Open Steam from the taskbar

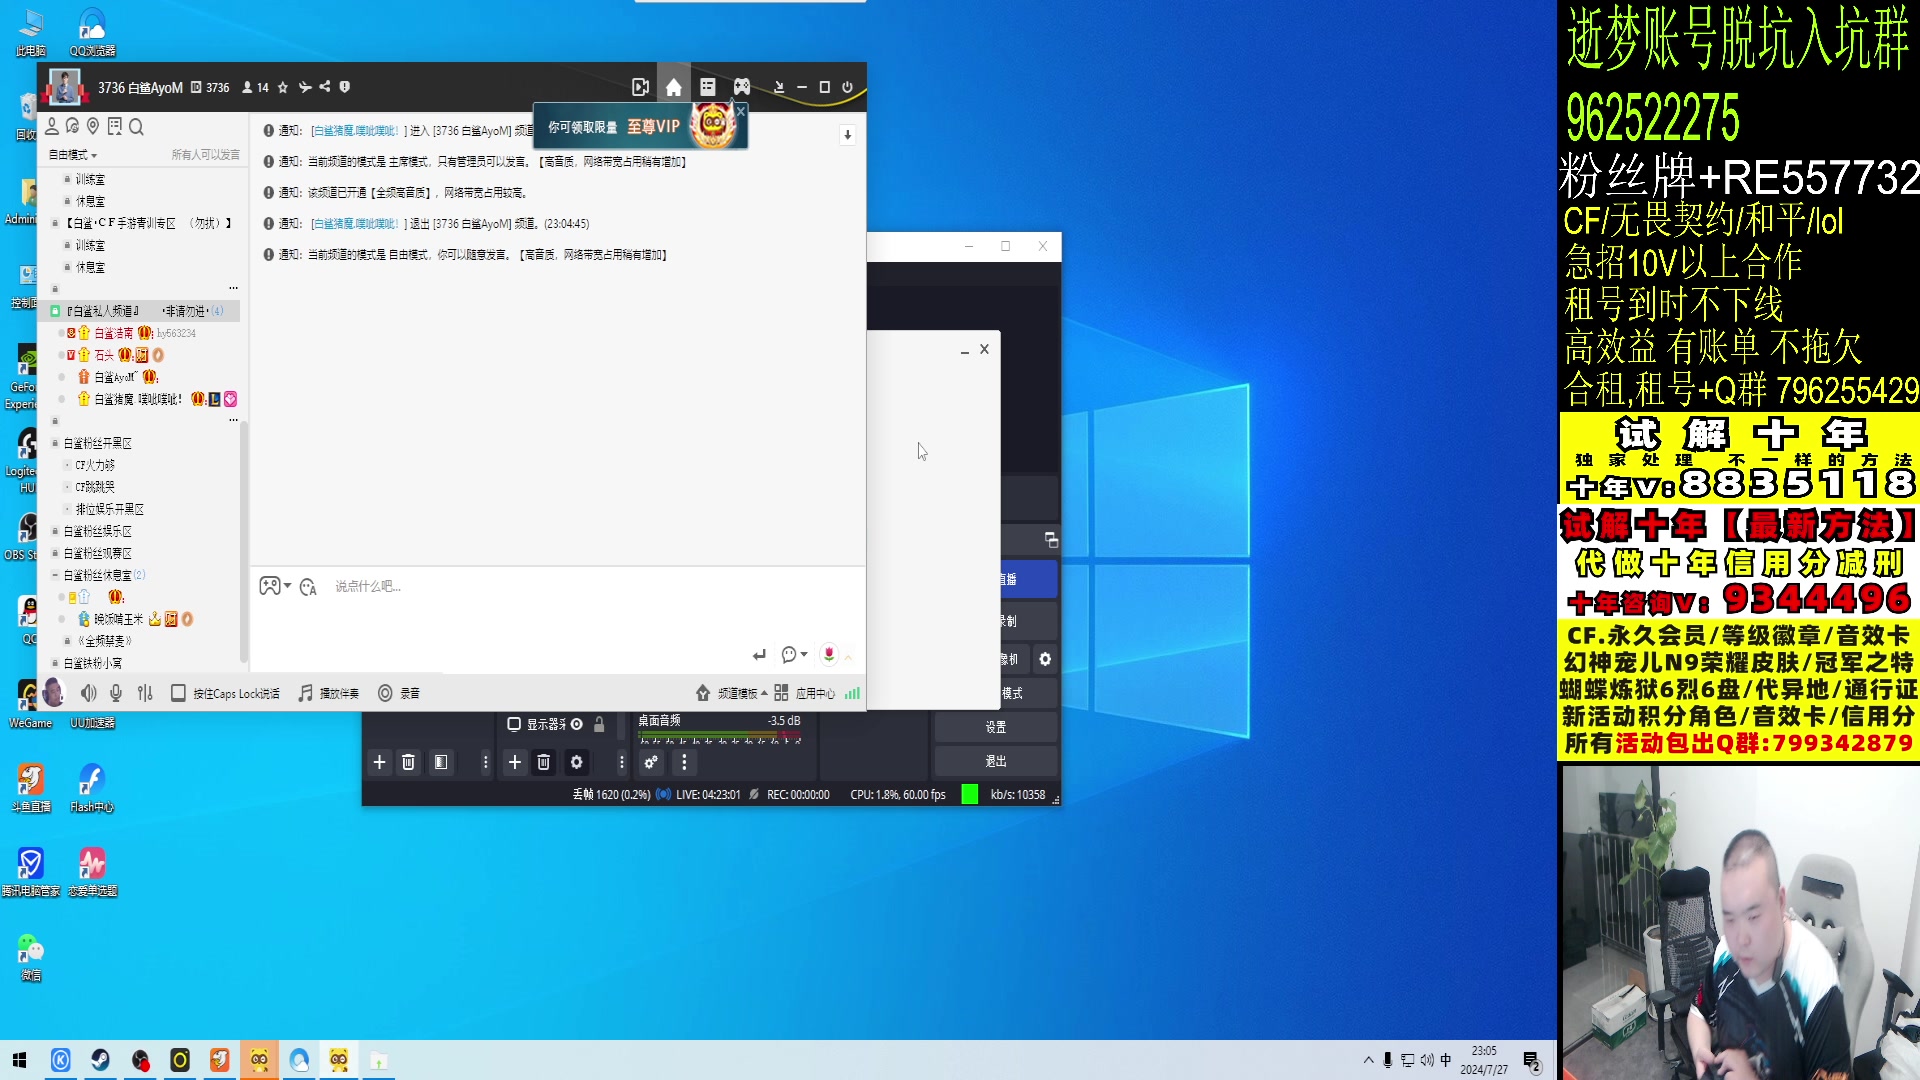pyautogui.click(x=100, y=1060)
